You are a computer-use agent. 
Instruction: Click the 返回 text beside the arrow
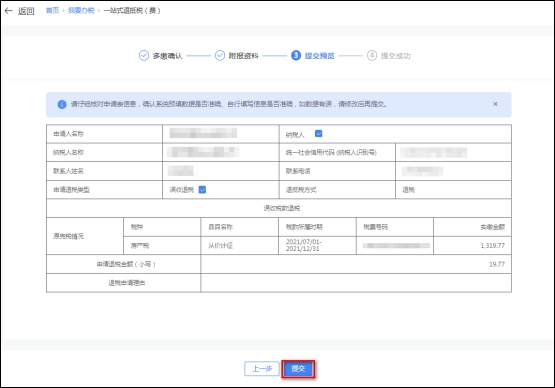tap(26, 11)
